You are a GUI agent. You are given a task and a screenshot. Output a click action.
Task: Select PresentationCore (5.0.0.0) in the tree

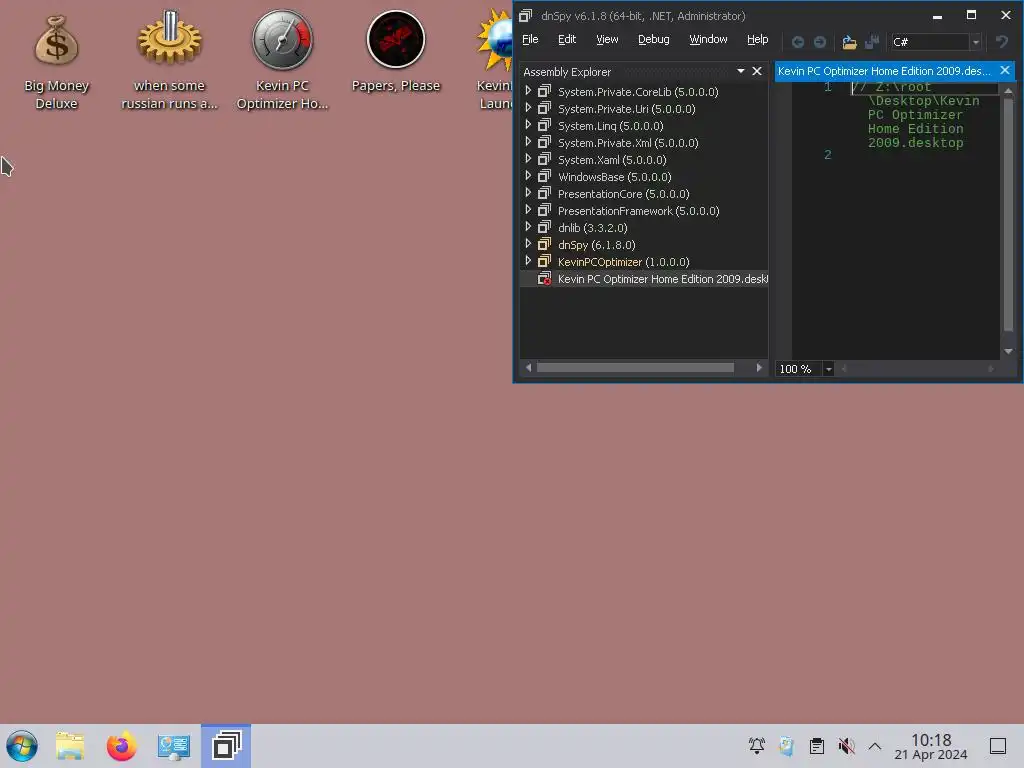point(623,194)
